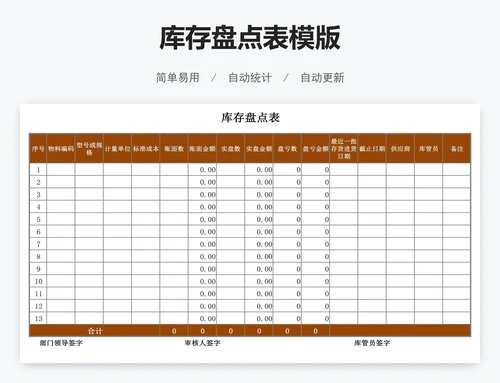Click sequence number 9 cell
Viewport: 500px width, 383px height.
pyautogui.click(x=38, y=269)
